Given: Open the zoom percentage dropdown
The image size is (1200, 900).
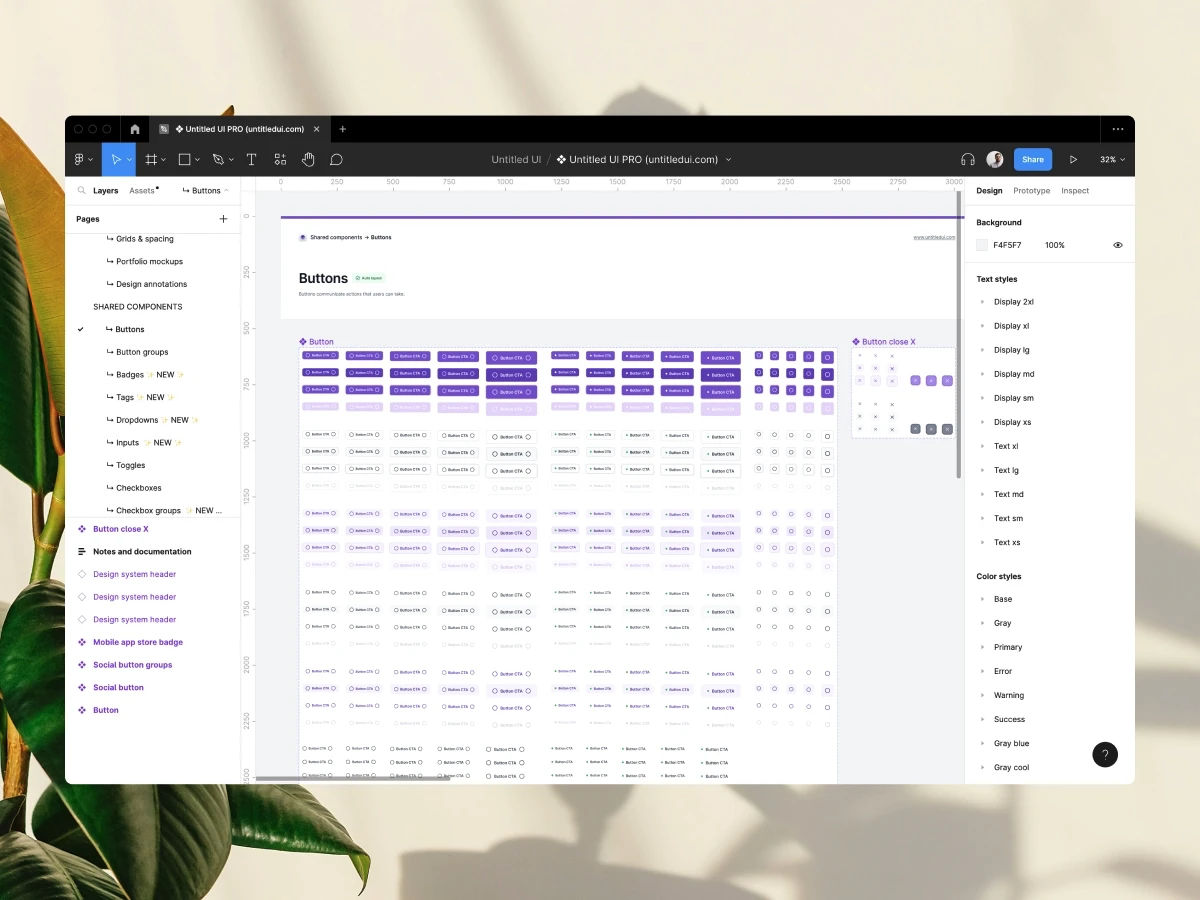Looking at the screenshot, I should [1112, 159].
